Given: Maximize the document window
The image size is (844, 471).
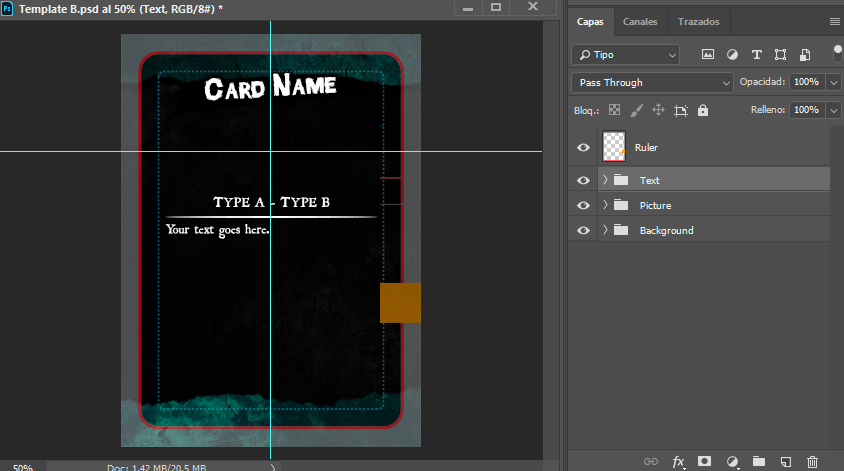Looking at the screenshot, I should click(496, 7).
